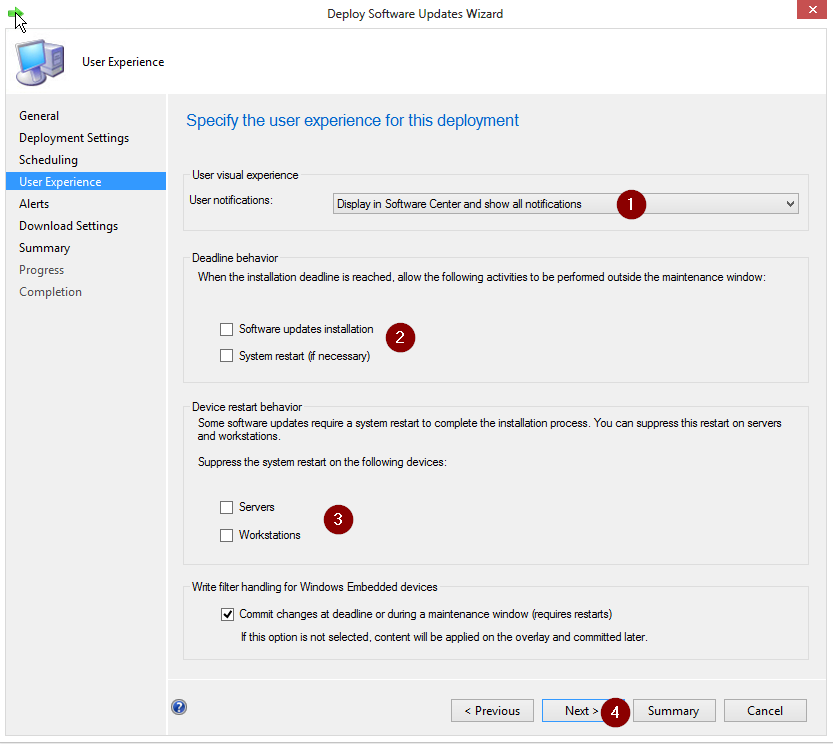The image size is (833, 744).
Task: Click the 'User visual experience' group label
Action: (245, 175)
